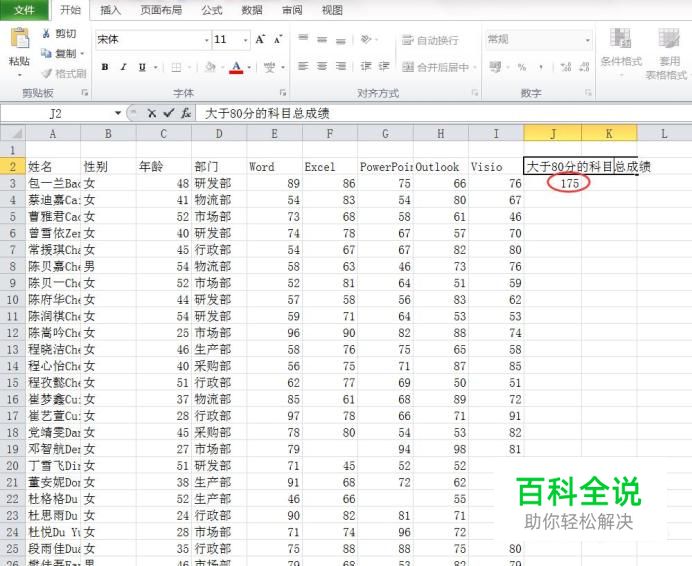Image resolution: width=692 pixels, height=566 pixels.
Task: Click the Paste icon
Action: [x=19, y=38]
